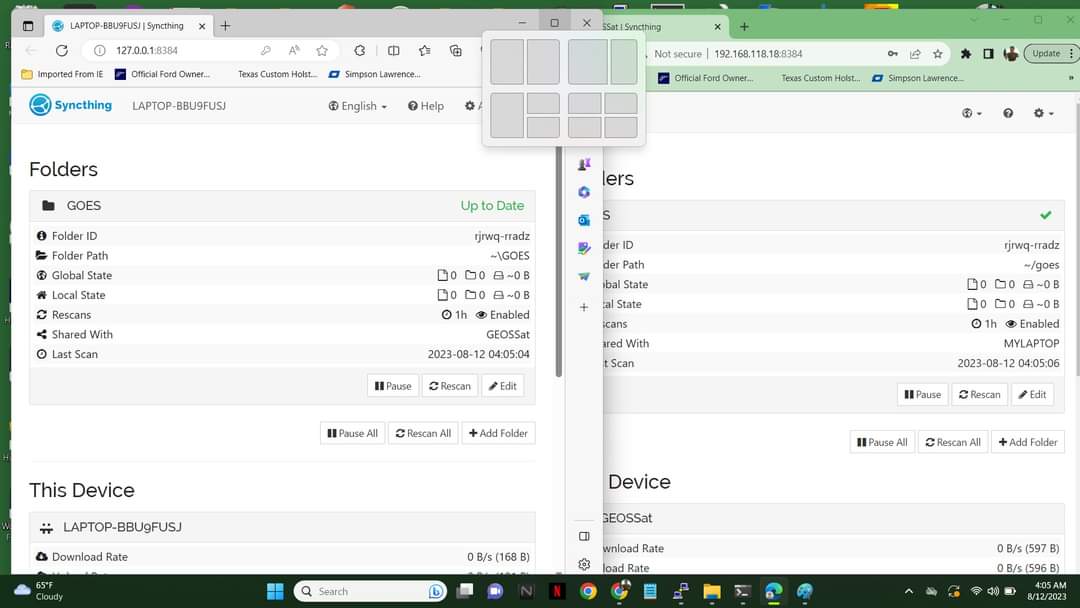1080x608 pixels.
Task: Click the hide sidebar icon above Edge sidebar settings
Action: pyautogui.click(x=584, y=536)
